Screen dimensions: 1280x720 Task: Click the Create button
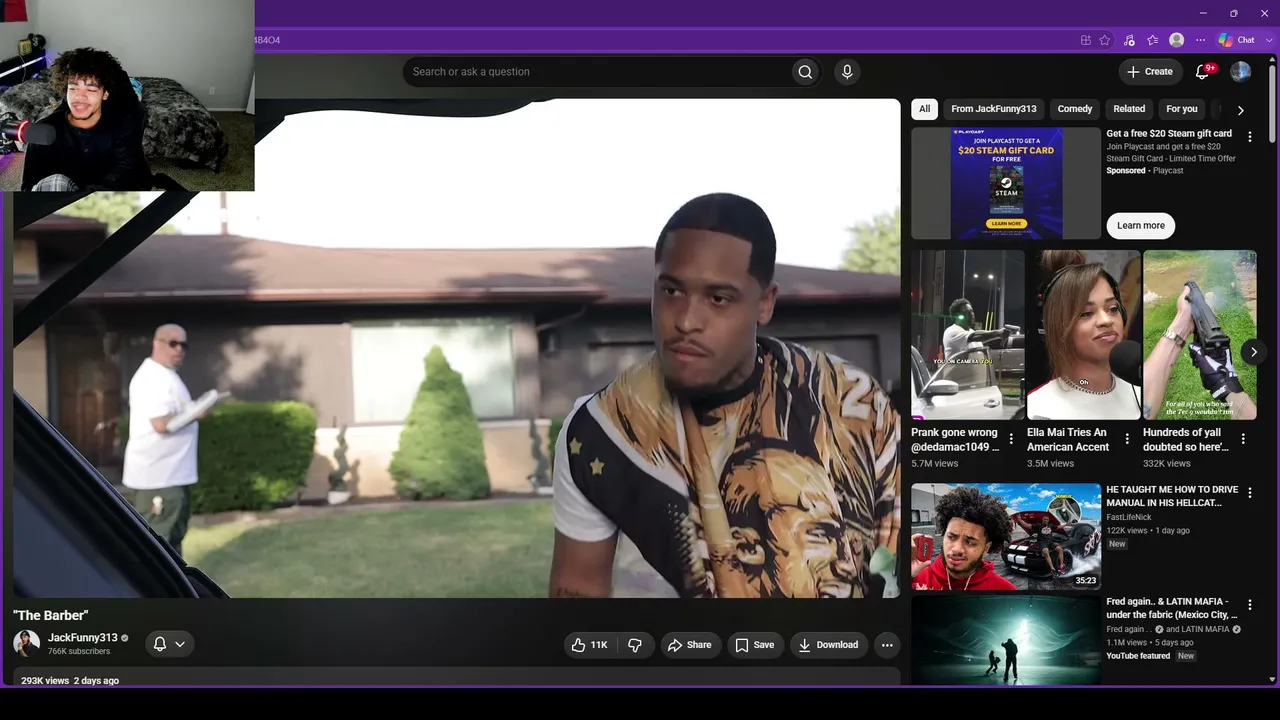(x=1149, y=72)
